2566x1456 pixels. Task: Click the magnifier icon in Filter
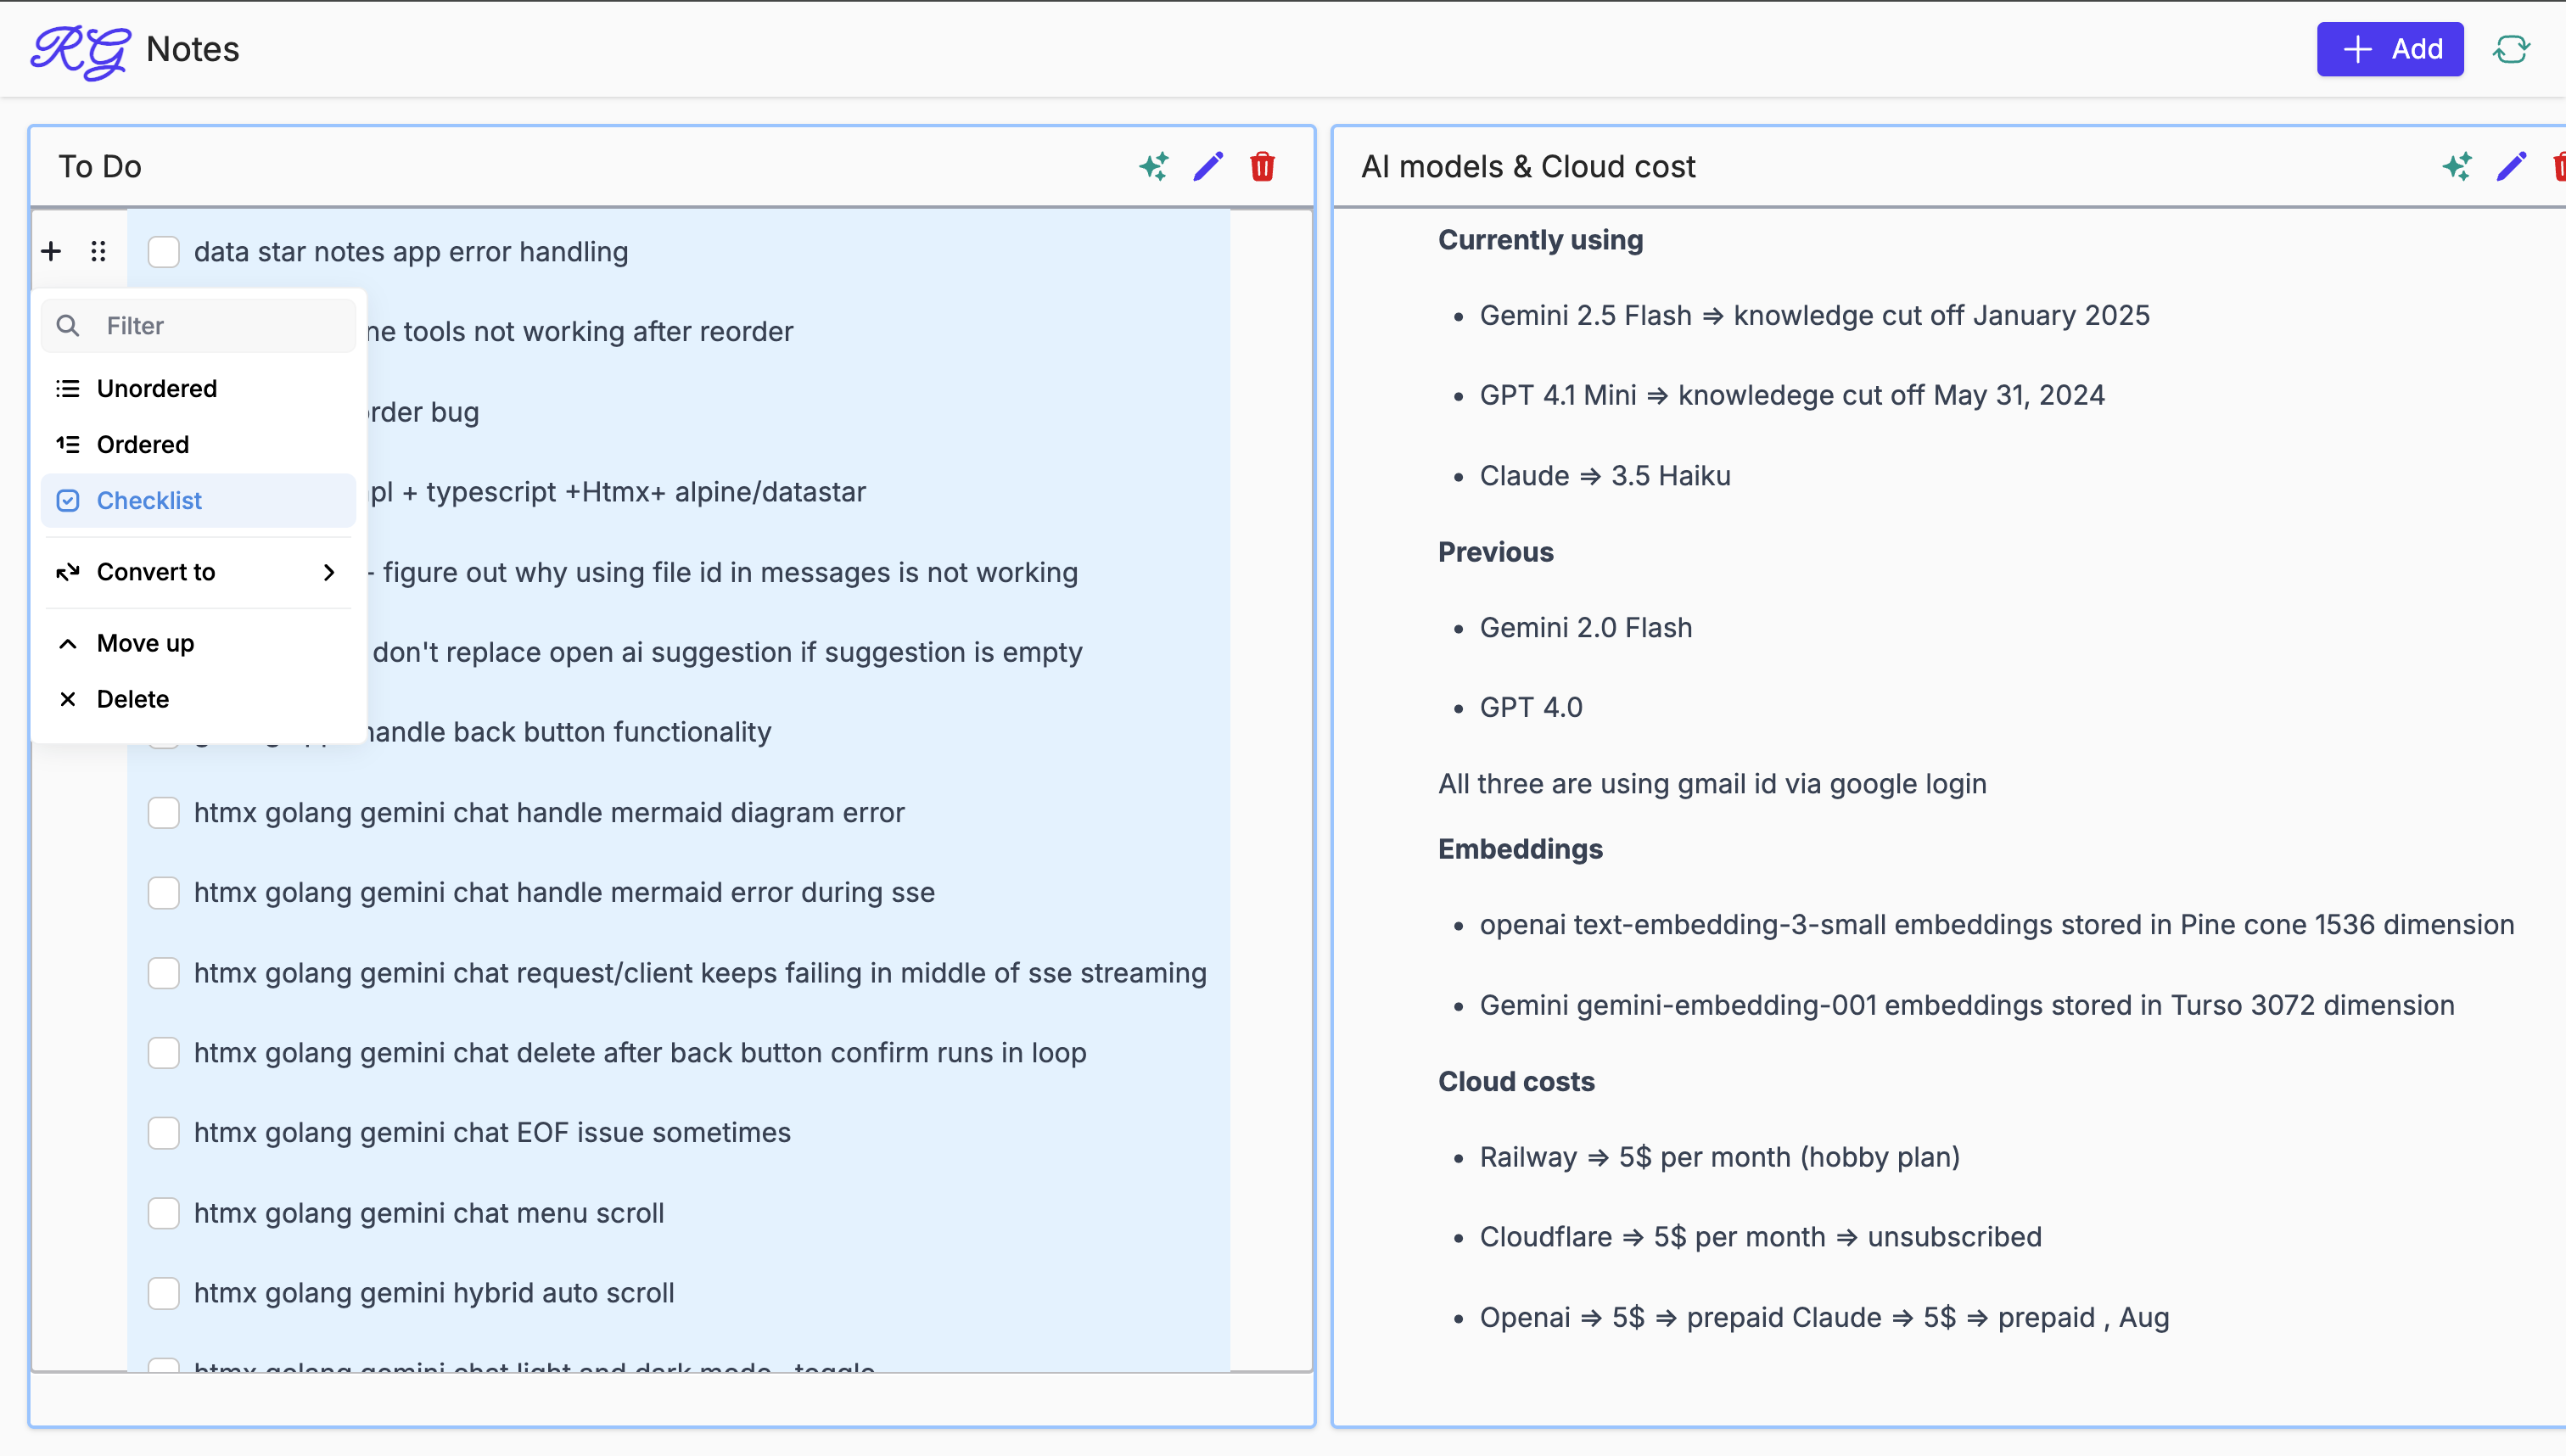68,326
